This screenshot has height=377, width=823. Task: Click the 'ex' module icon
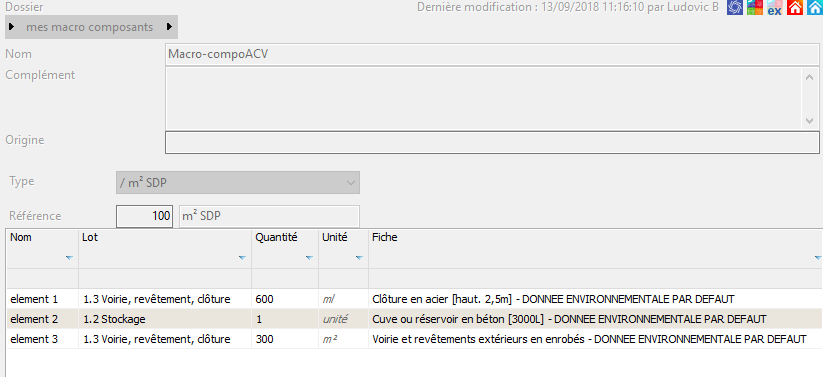click(775, 7)
